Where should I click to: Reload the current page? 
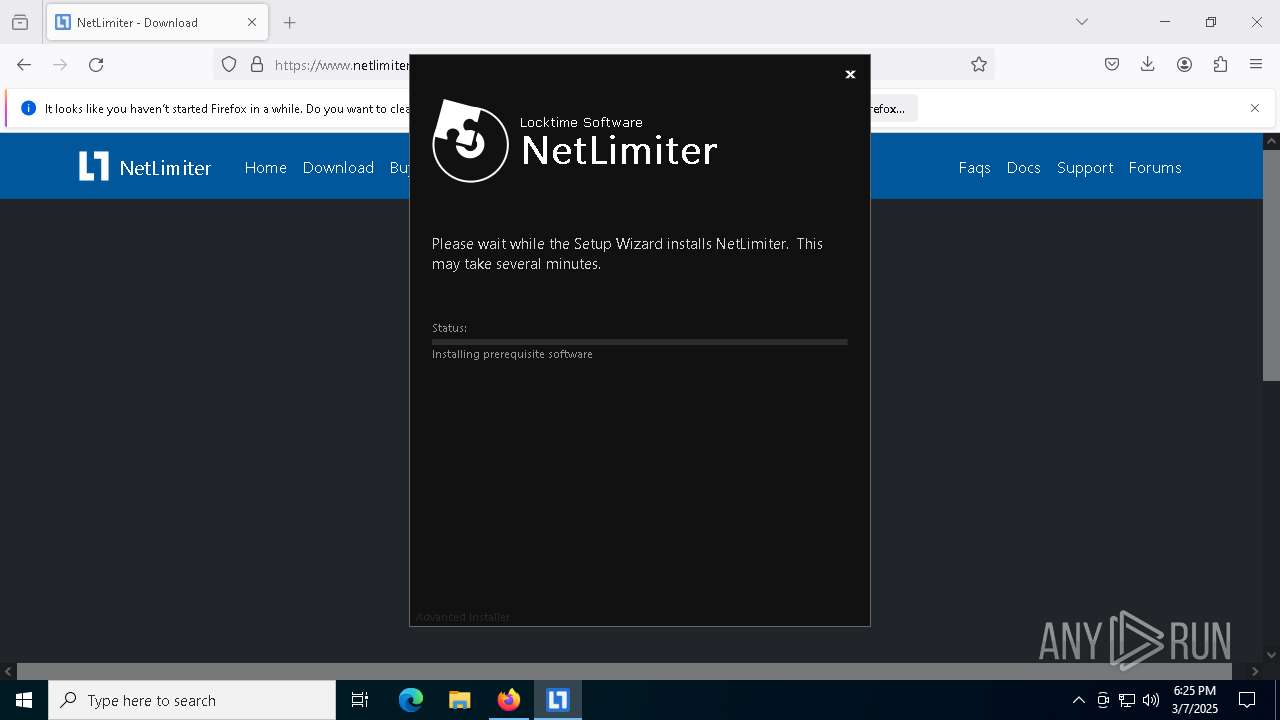tap(96, 65)
